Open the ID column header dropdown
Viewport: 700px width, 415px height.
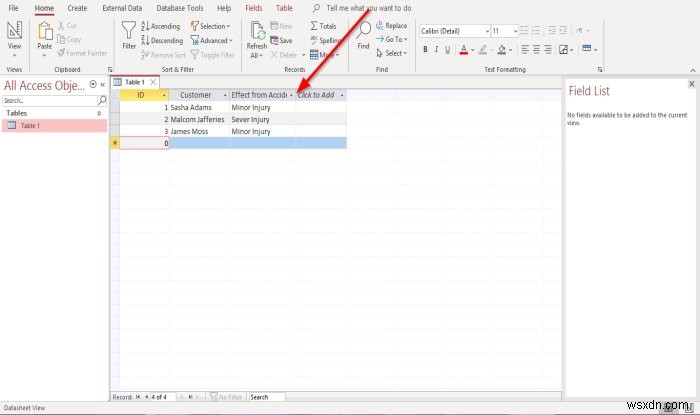click(x=164, y=95)
